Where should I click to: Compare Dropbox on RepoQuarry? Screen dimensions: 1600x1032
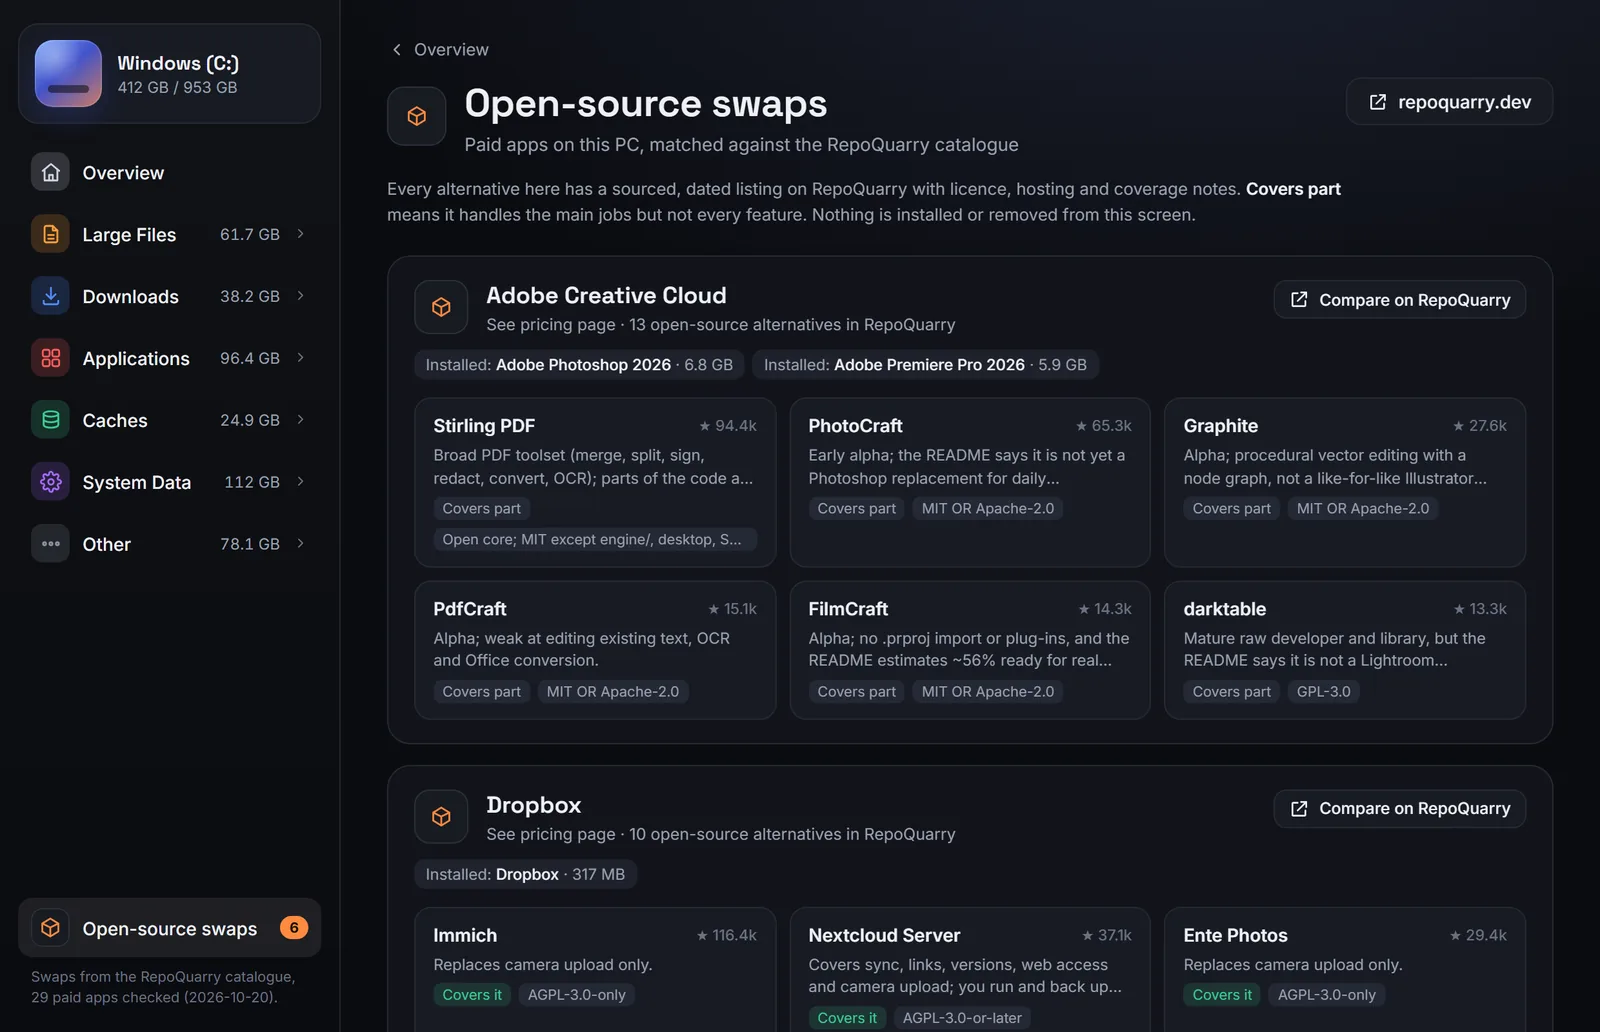pos(1399,808)
